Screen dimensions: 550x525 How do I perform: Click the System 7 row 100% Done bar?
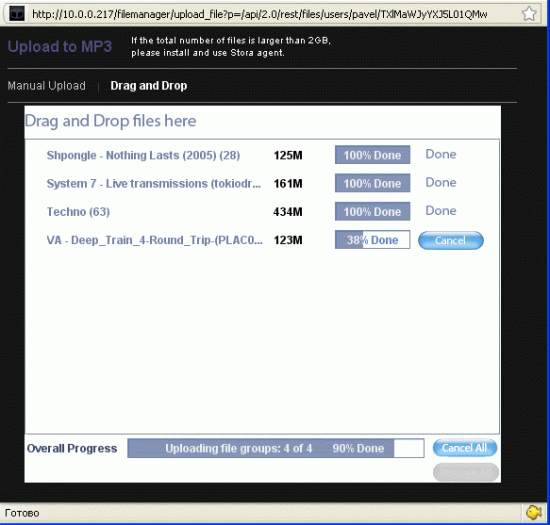tap(373, 183)
